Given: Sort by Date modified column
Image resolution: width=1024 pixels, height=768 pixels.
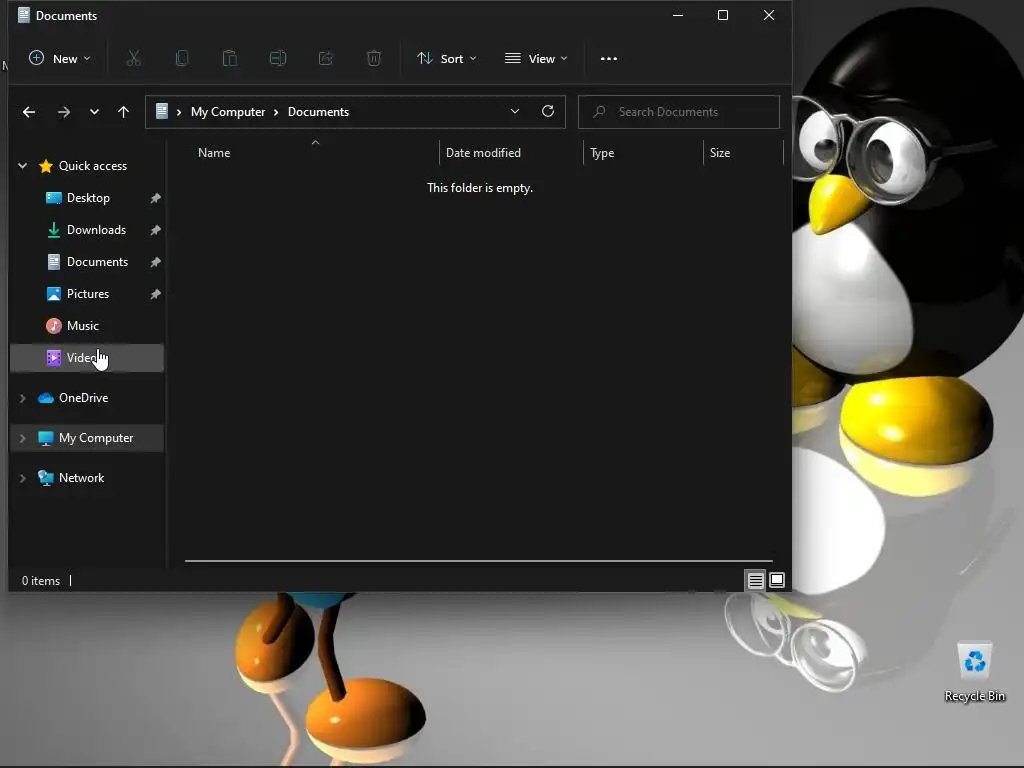Looking at the screenshot, I should pyautogui.click(x=483, y=153).
